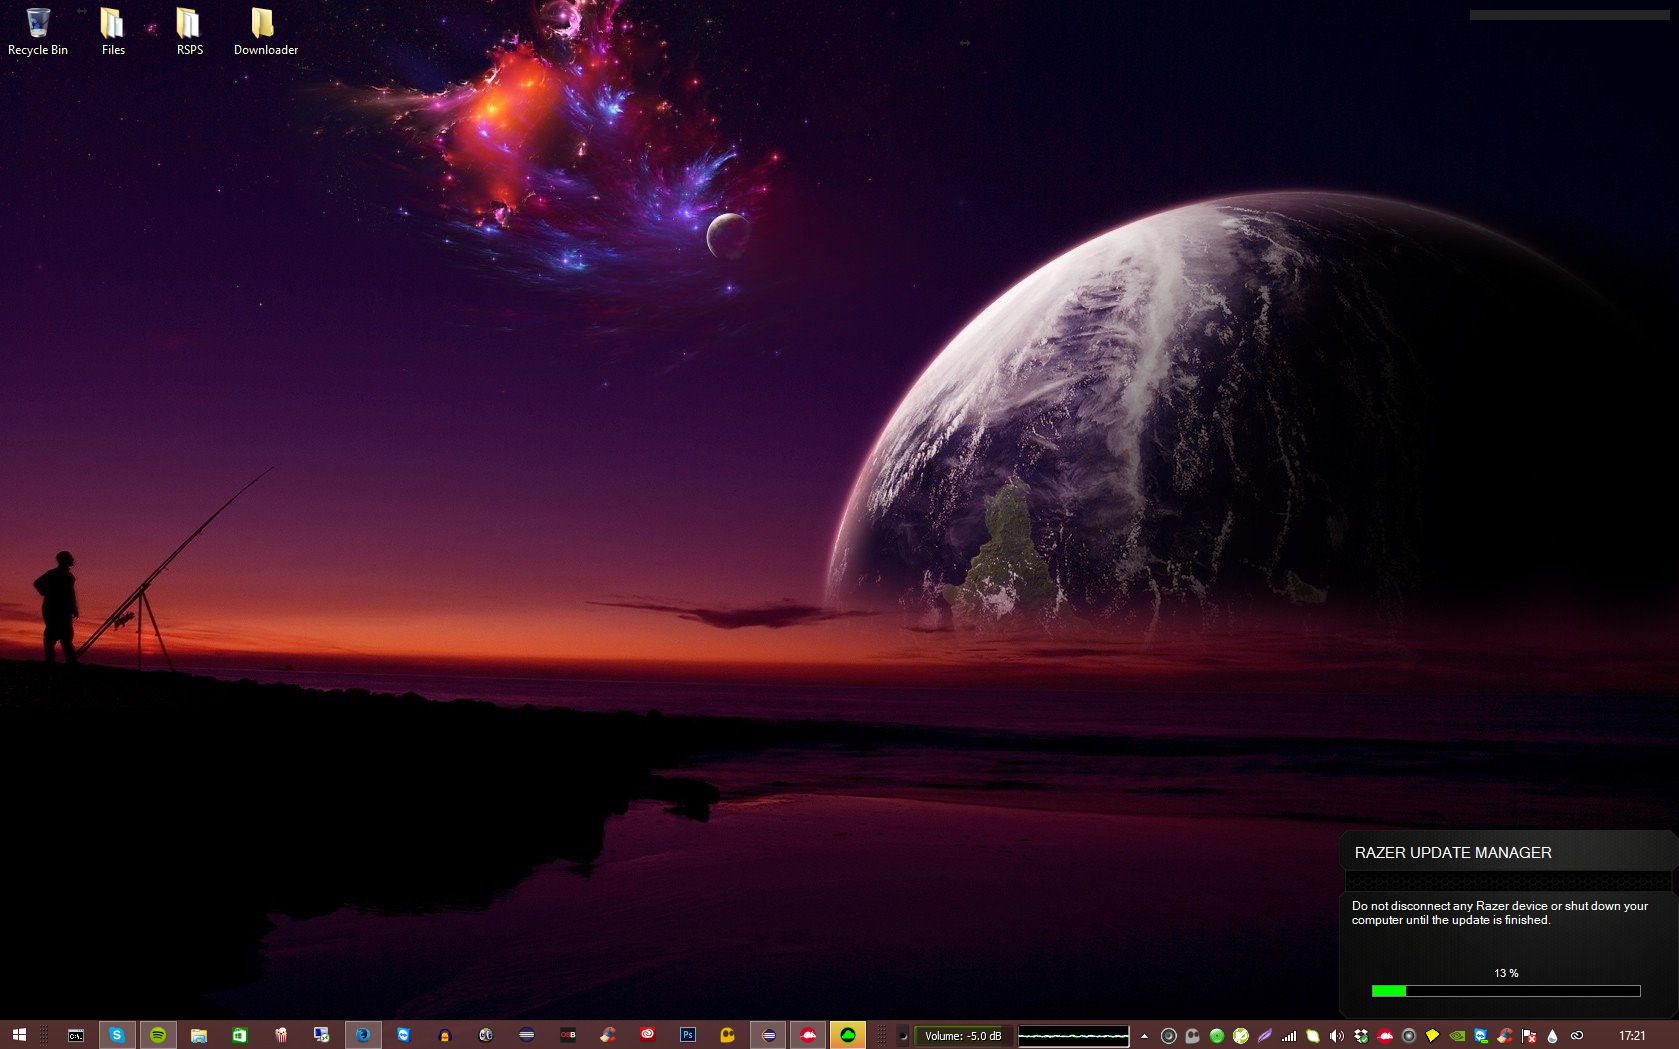Viewport: 1679px width, 1049px height.
Task: Open the Recycle Bin desktop icon
Action: pyautogui.click(x=38, y=31)
